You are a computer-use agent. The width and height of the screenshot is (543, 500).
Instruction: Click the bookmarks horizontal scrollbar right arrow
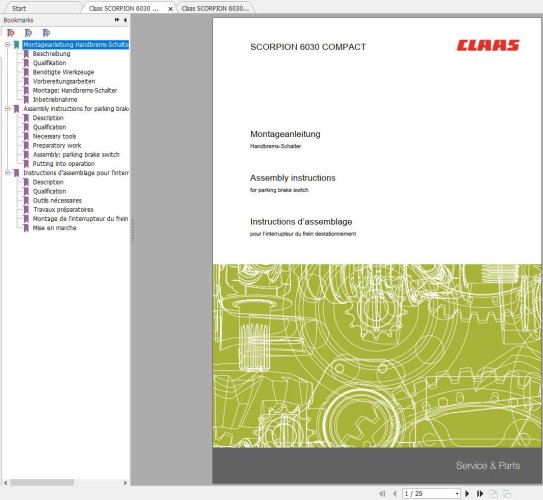tap(125, 483)
